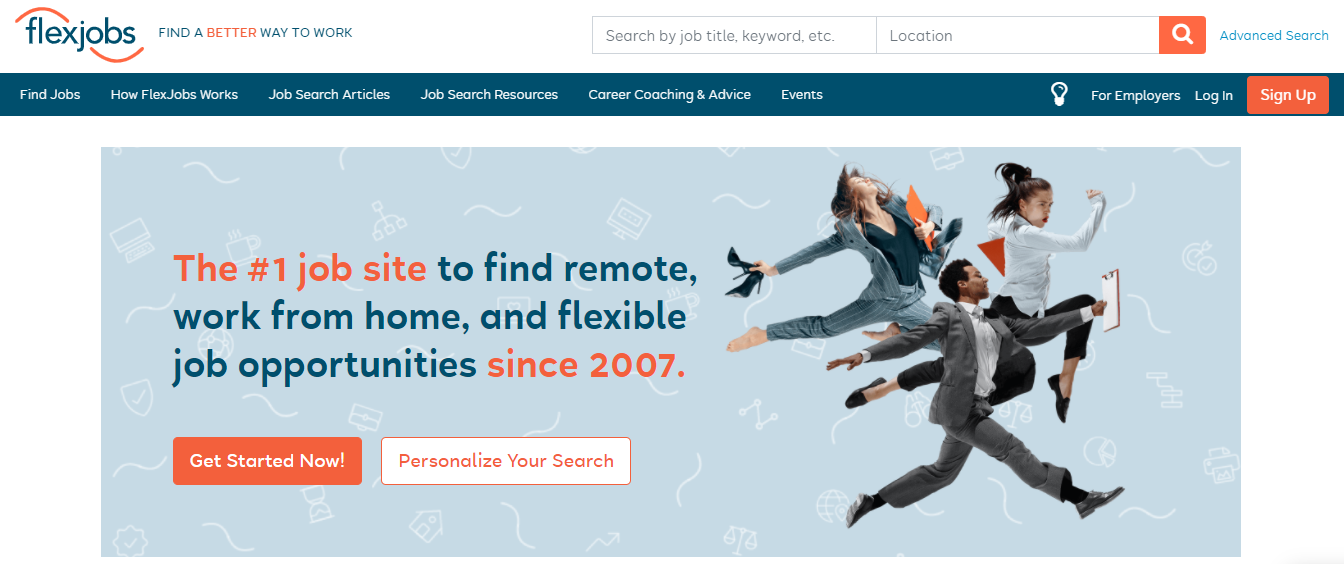Click the jumping businesspeople hero image

[924, 343]
